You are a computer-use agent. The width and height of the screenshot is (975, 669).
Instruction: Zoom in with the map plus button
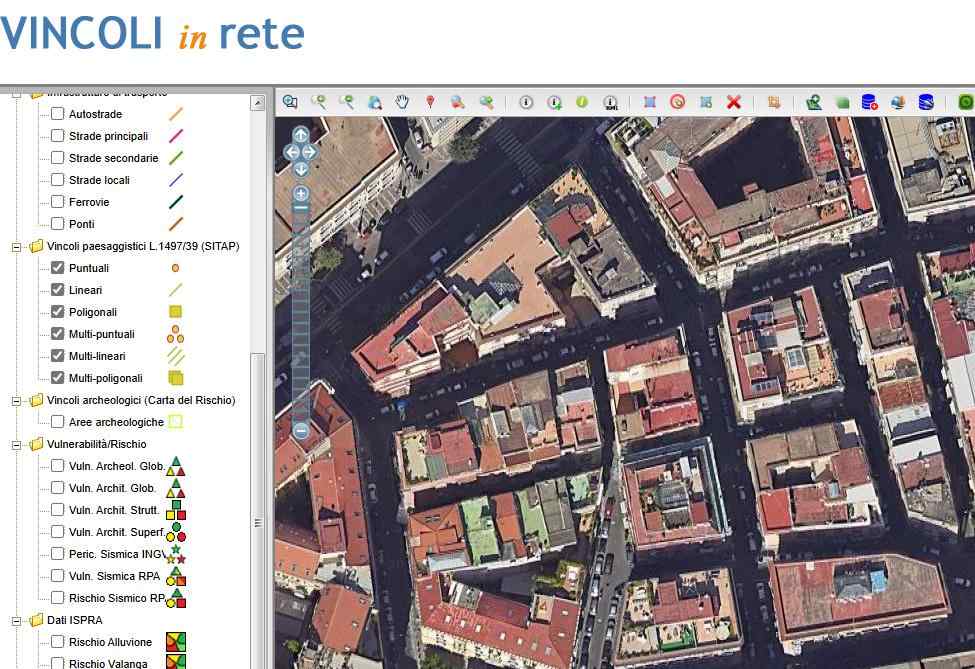click(301, 193)
